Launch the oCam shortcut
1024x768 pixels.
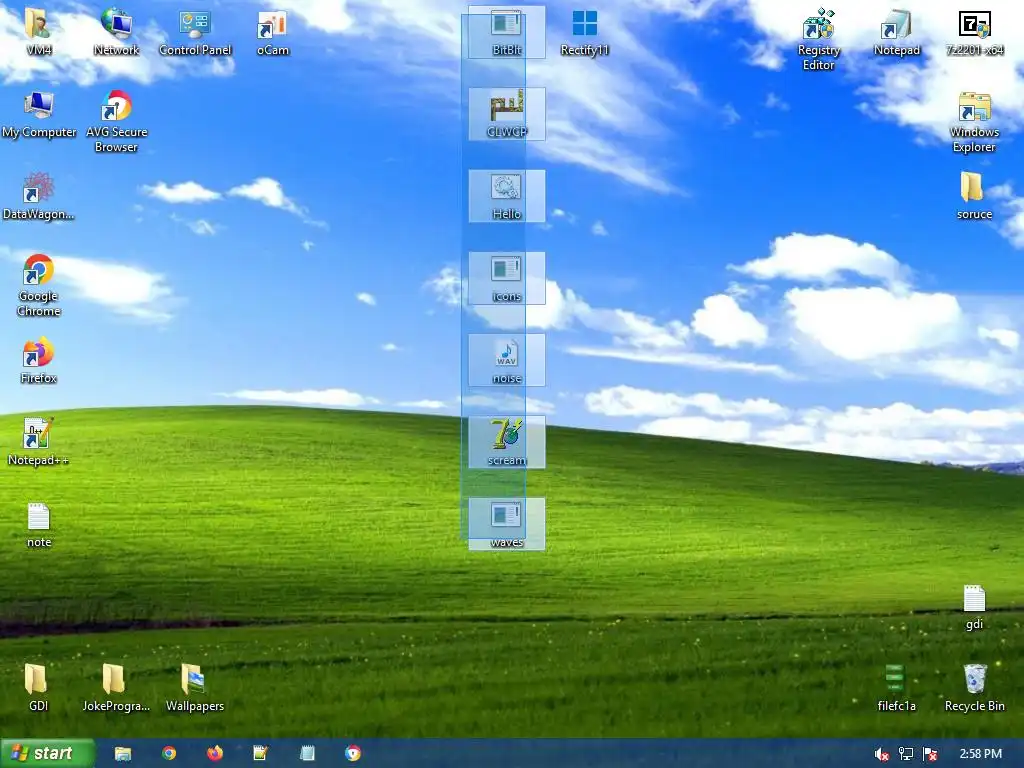272,31
